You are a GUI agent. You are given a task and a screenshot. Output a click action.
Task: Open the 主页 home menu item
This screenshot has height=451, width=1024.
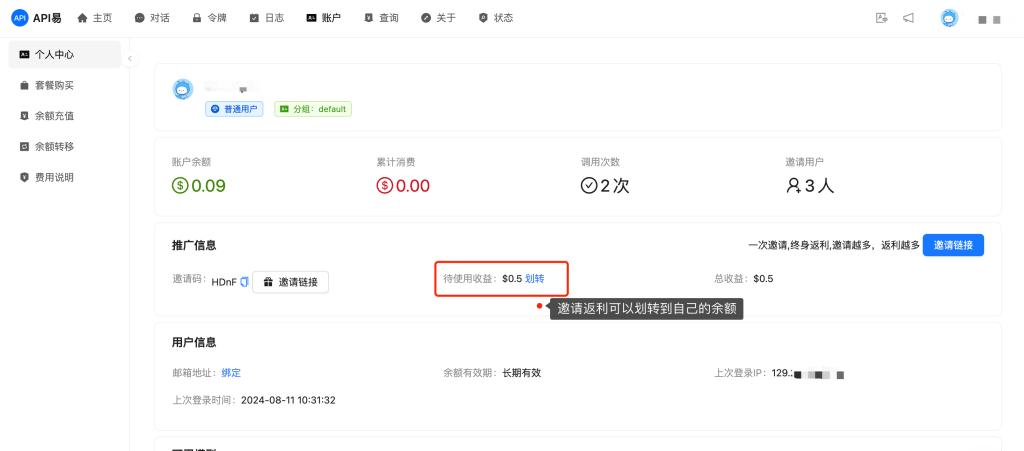[95, 18]
